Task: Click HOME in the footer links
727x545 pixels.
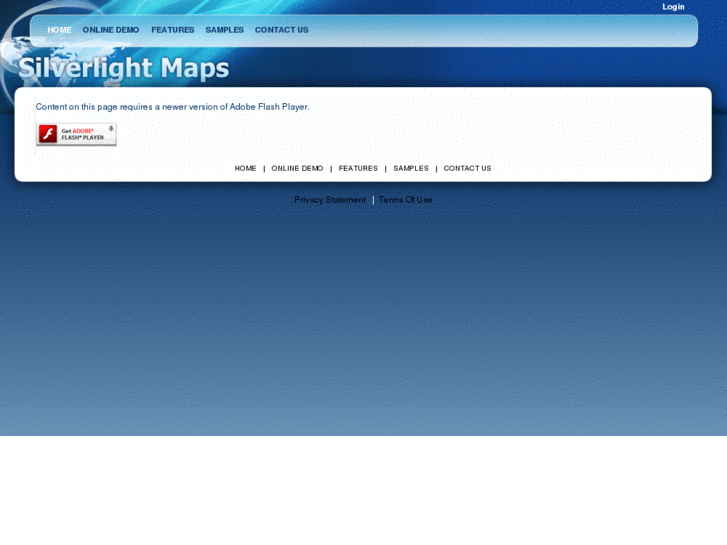Action: pos(245,168)
